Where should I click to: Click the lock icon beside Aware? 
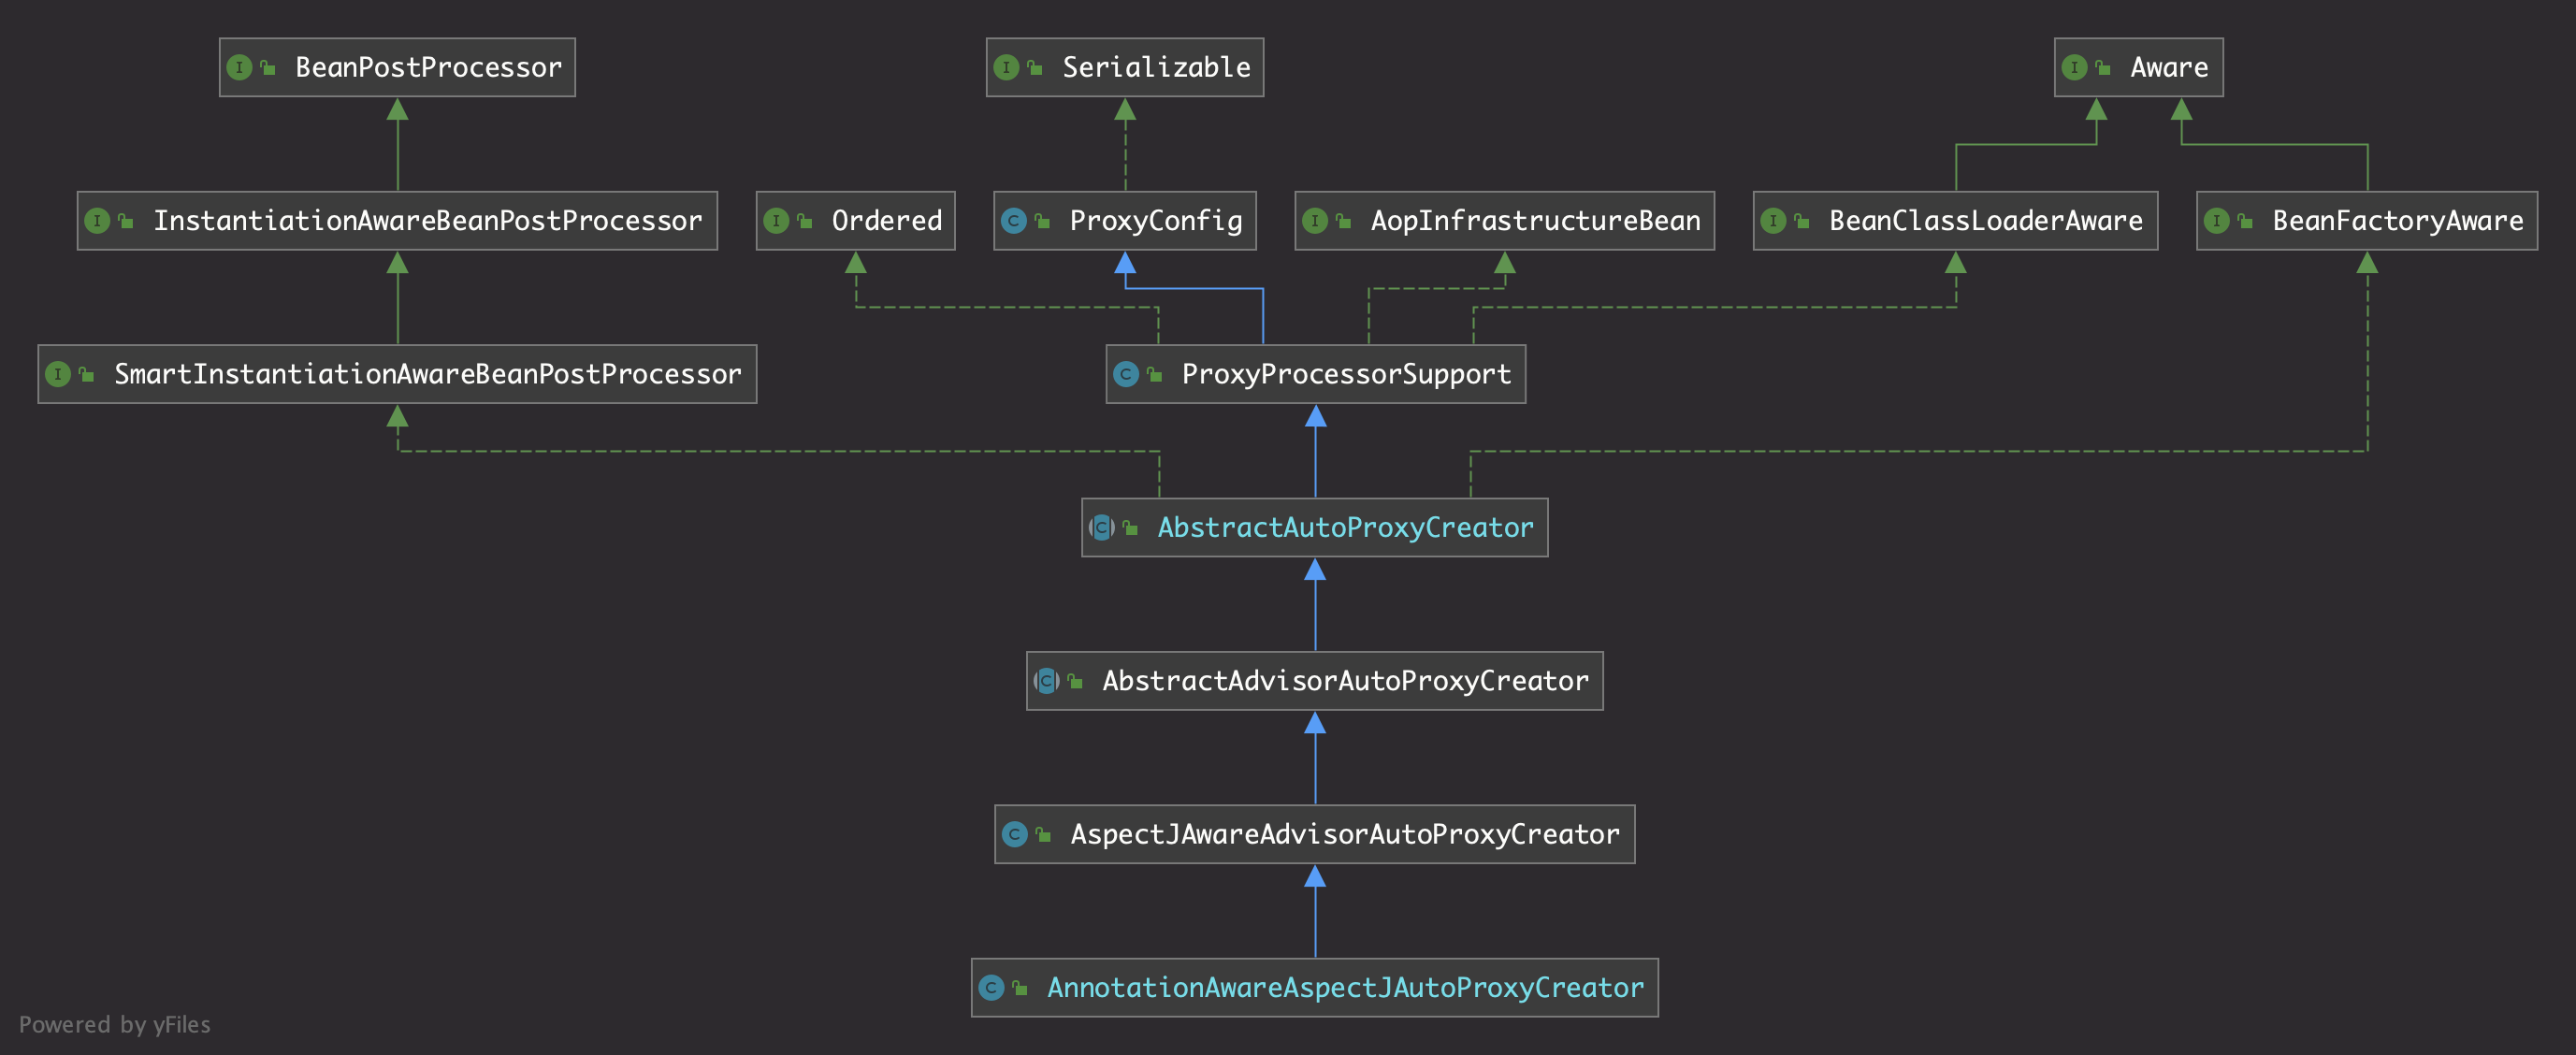pyautogui.click(x=2103, y=67)
